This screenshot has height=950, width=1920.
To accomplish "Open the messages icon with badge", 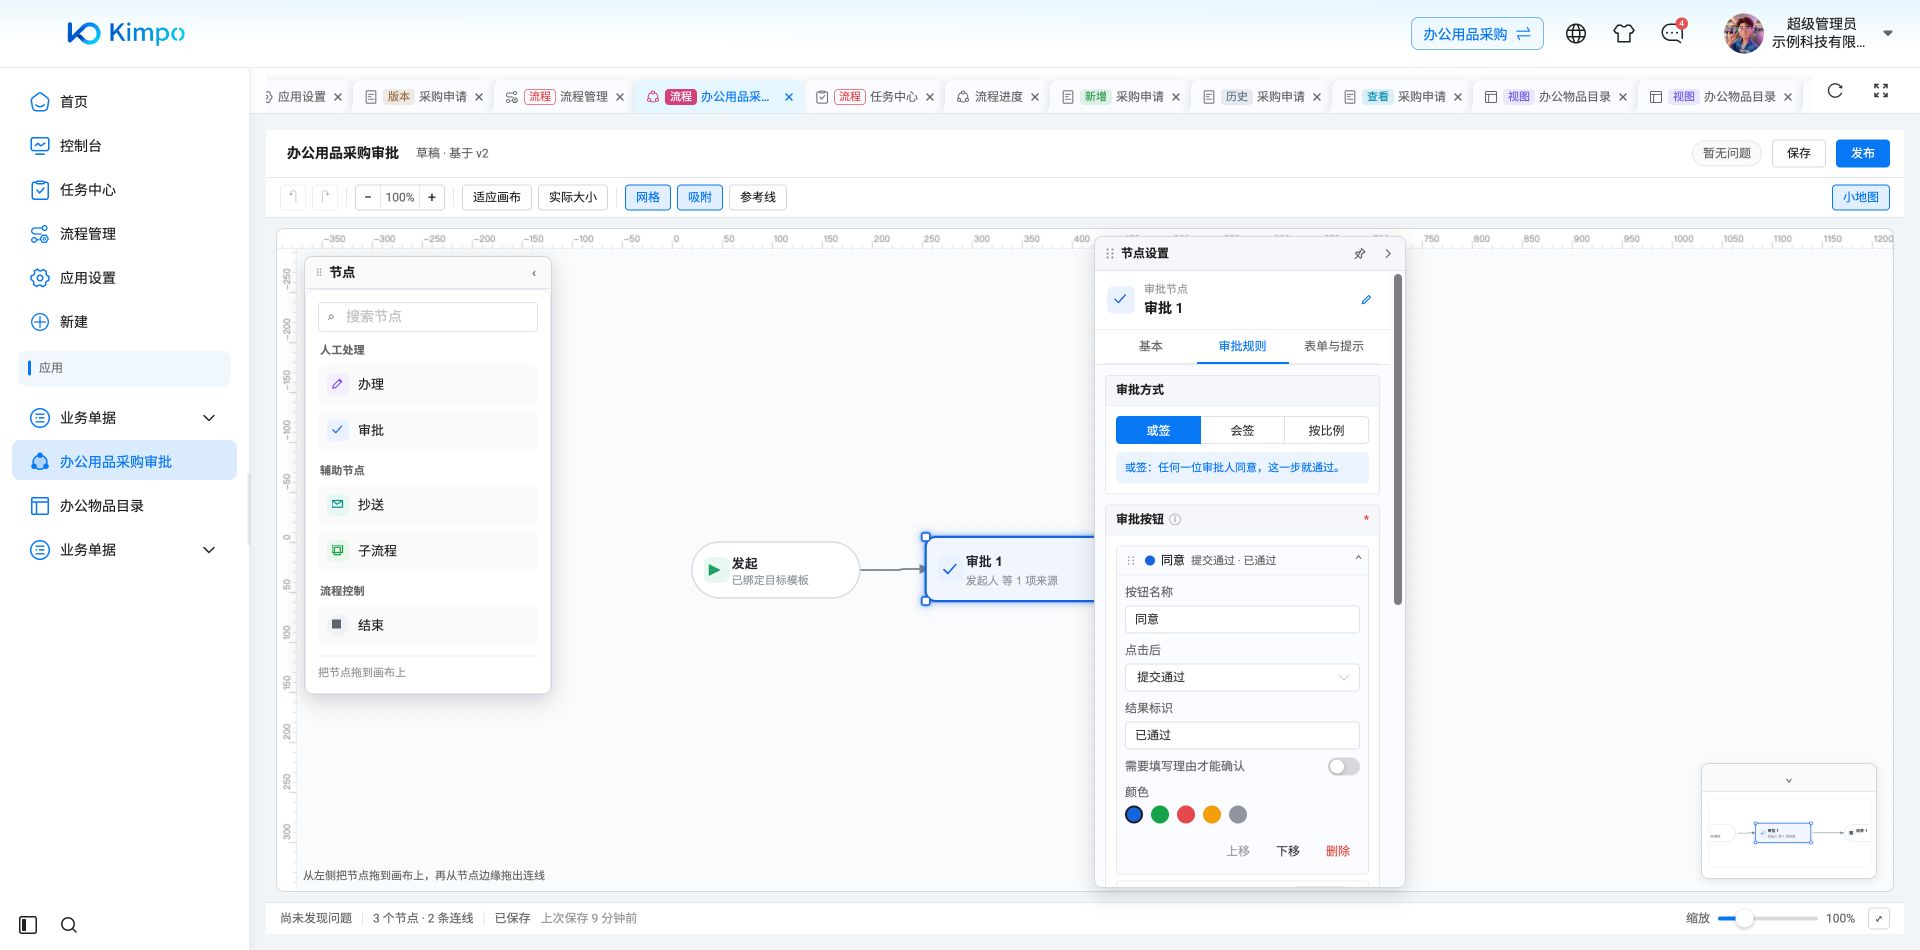I will (1672, 34).
